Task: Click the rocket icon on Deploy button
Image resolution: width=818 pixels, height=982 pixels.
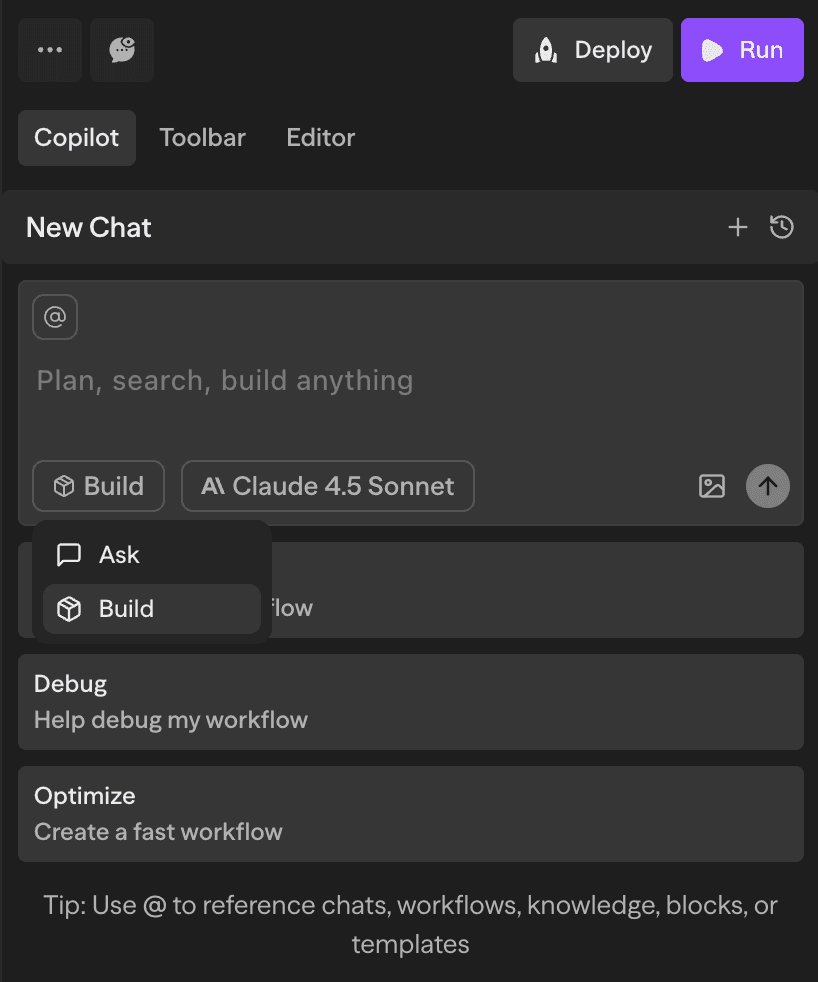Action: pos(545,49)
